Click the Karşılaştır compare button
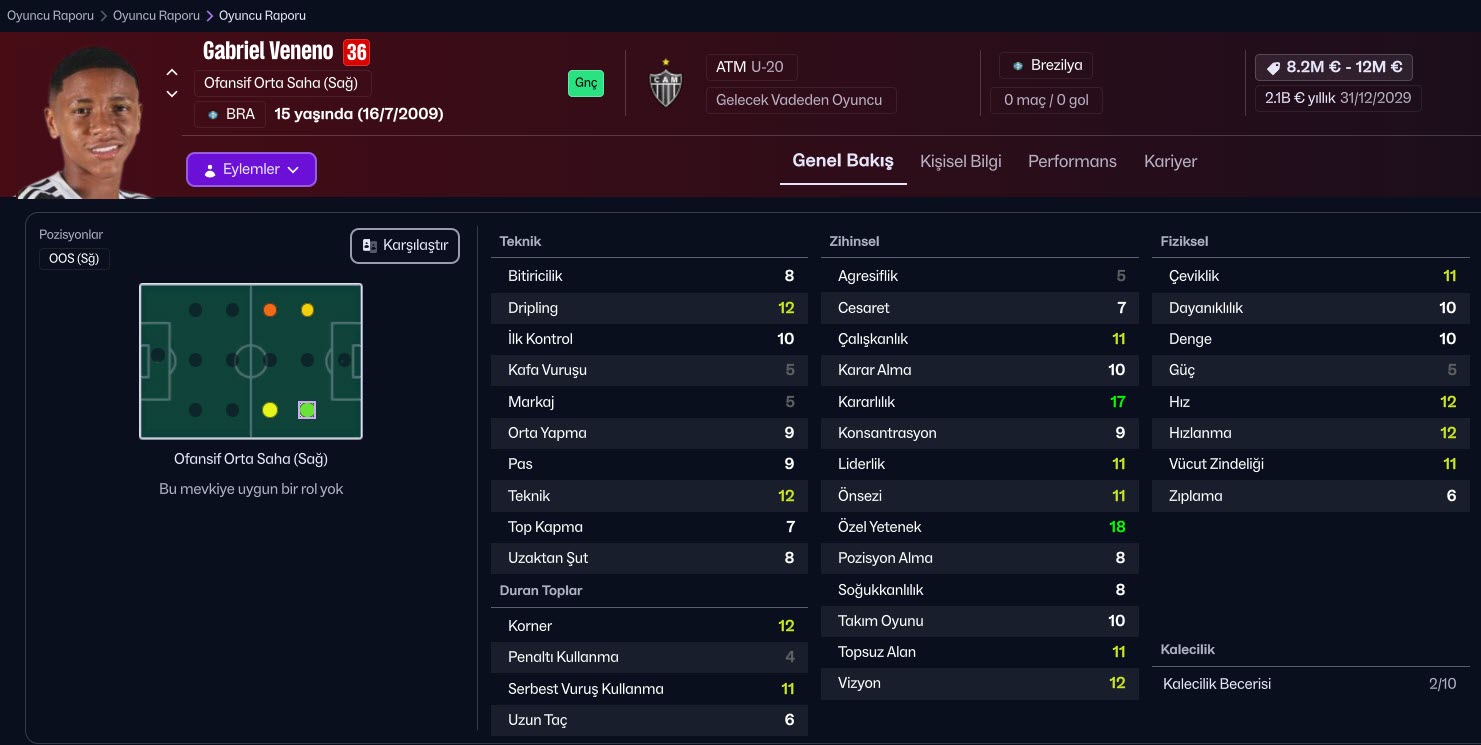 405,246
